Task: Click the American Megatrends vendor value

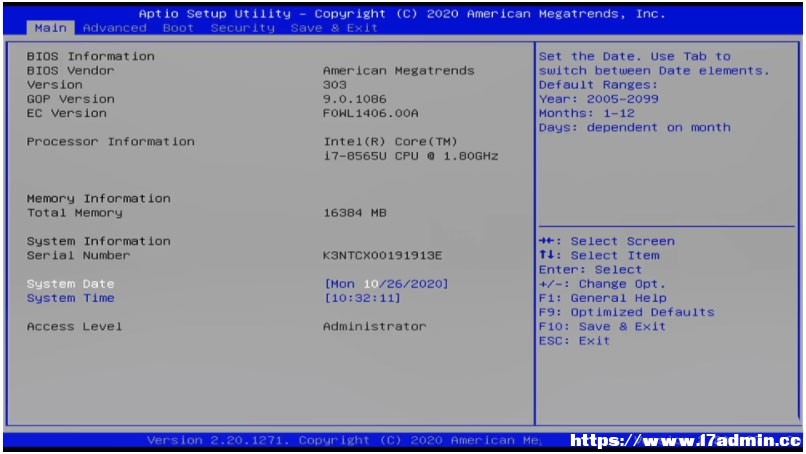Action: (x=399, y=70)
